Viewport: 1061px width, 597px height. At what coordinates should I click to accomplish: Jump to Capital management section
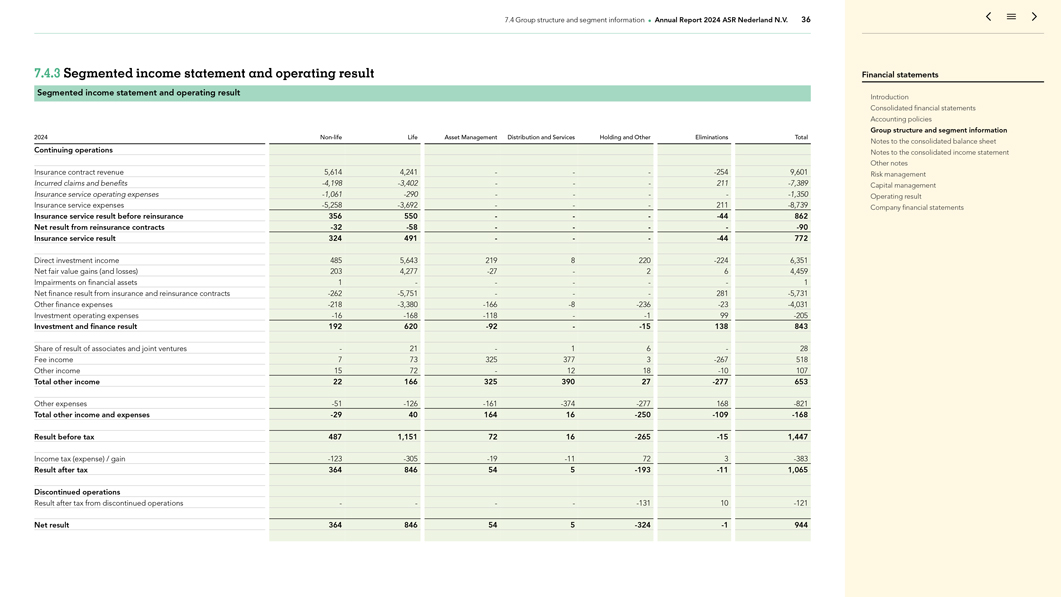click(903, 185)
